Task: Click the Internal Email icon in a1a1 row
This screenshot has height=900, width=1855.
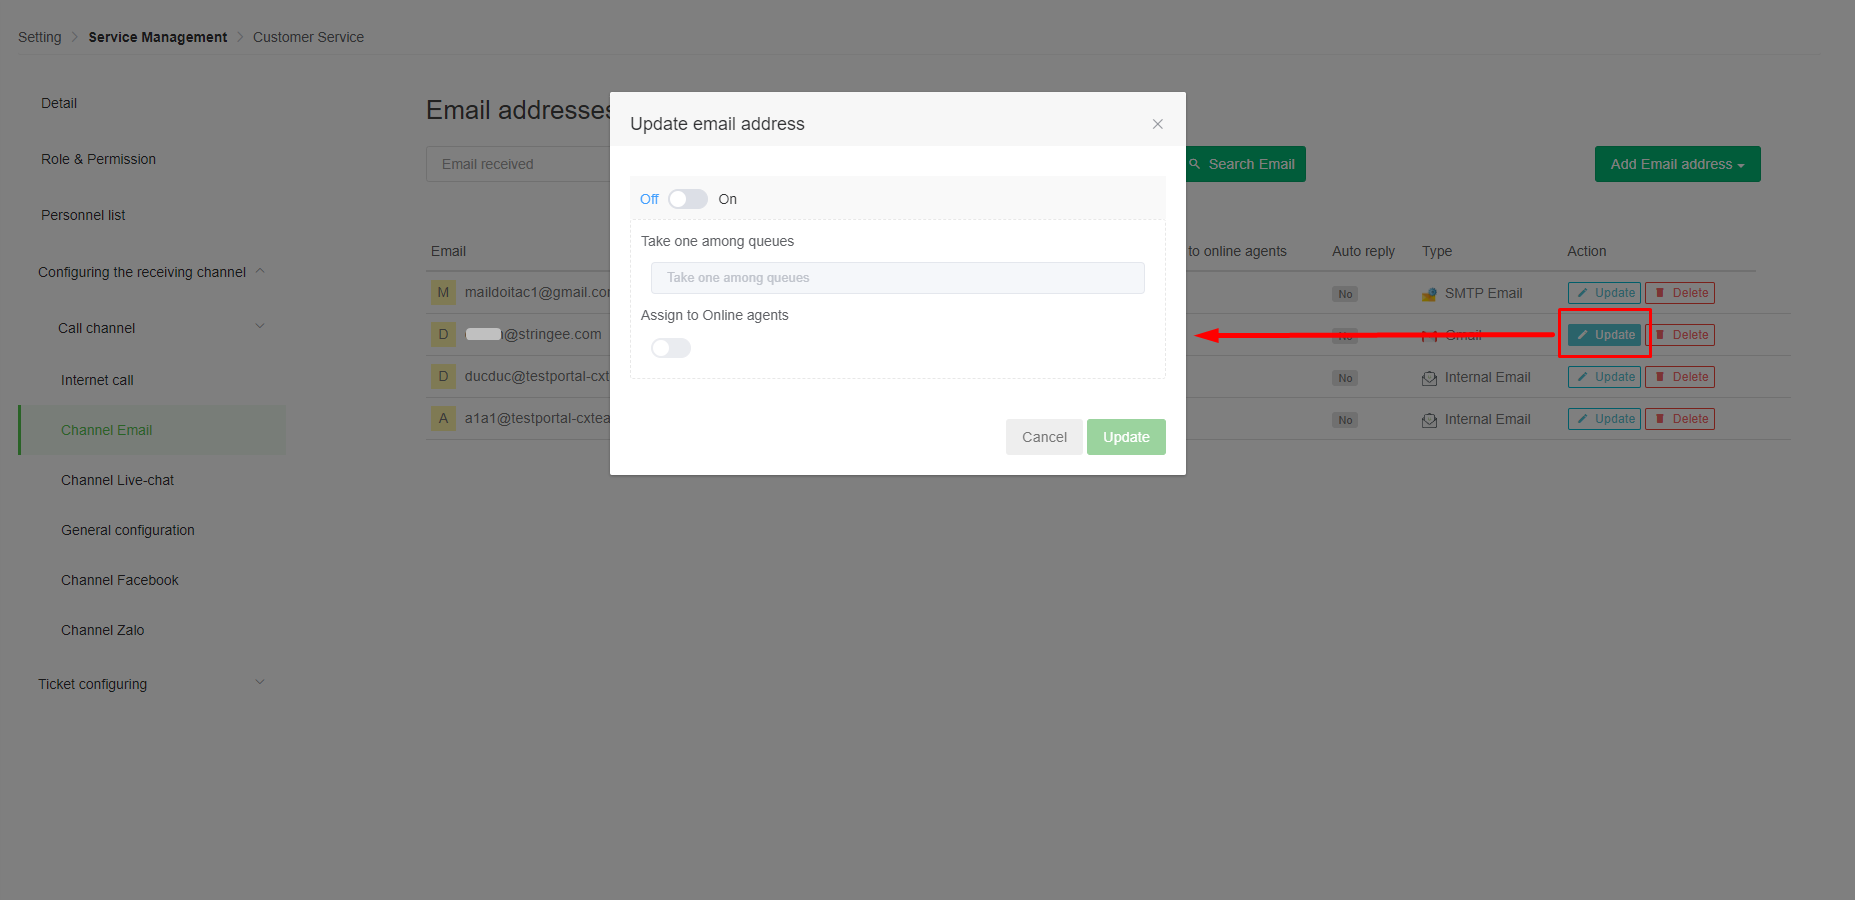Action: 1429,420
